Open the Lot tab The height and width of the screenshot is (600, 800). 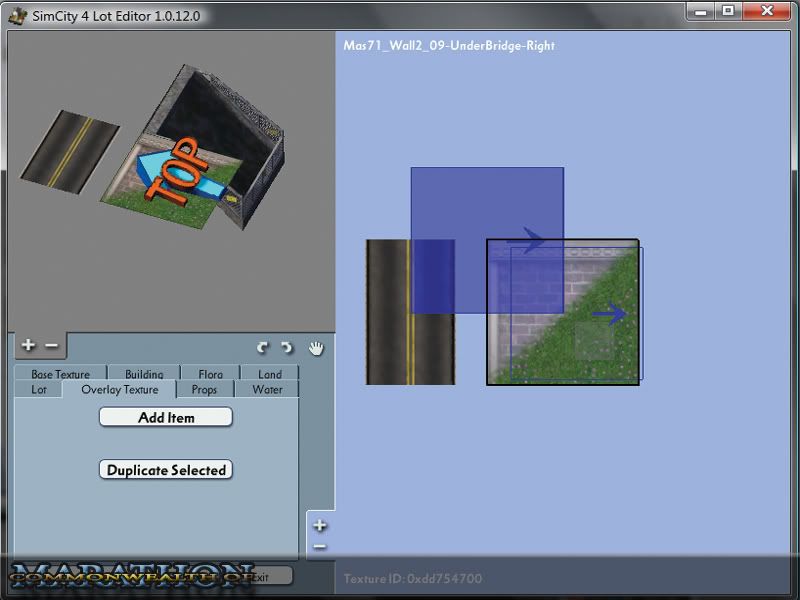coord(39,390)
